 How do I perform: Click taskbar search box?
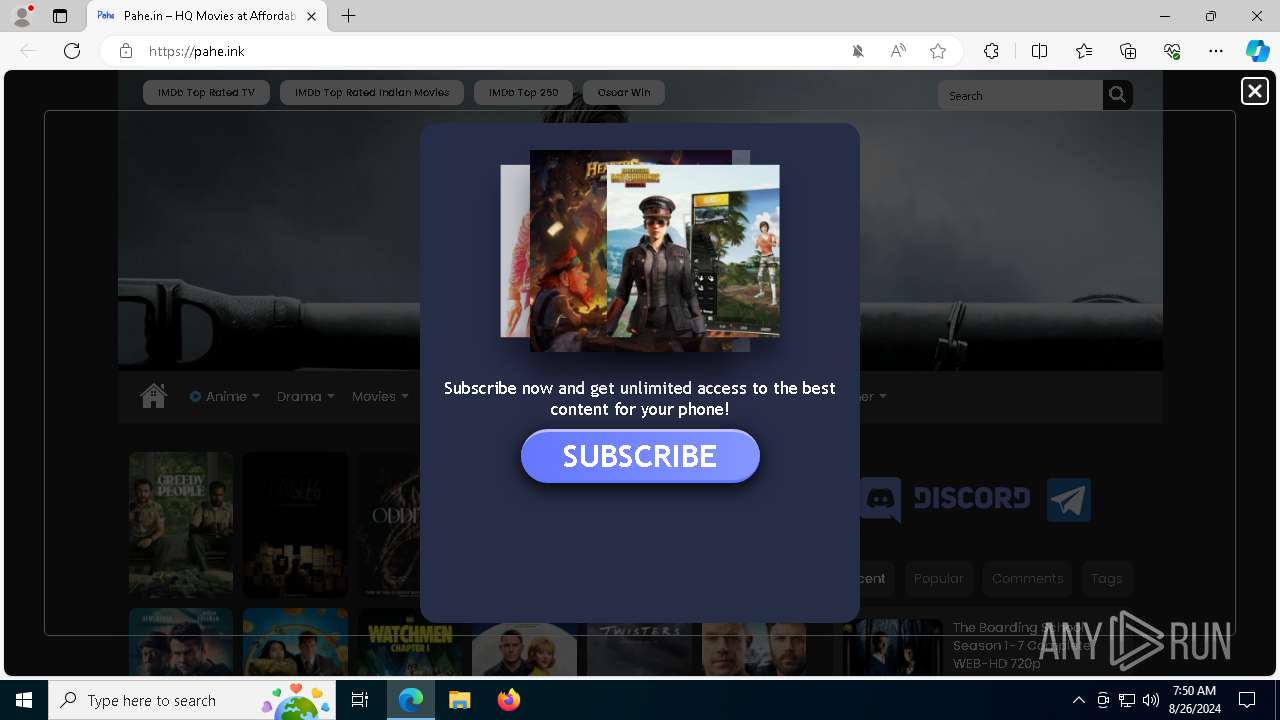(x=192, y=700)
